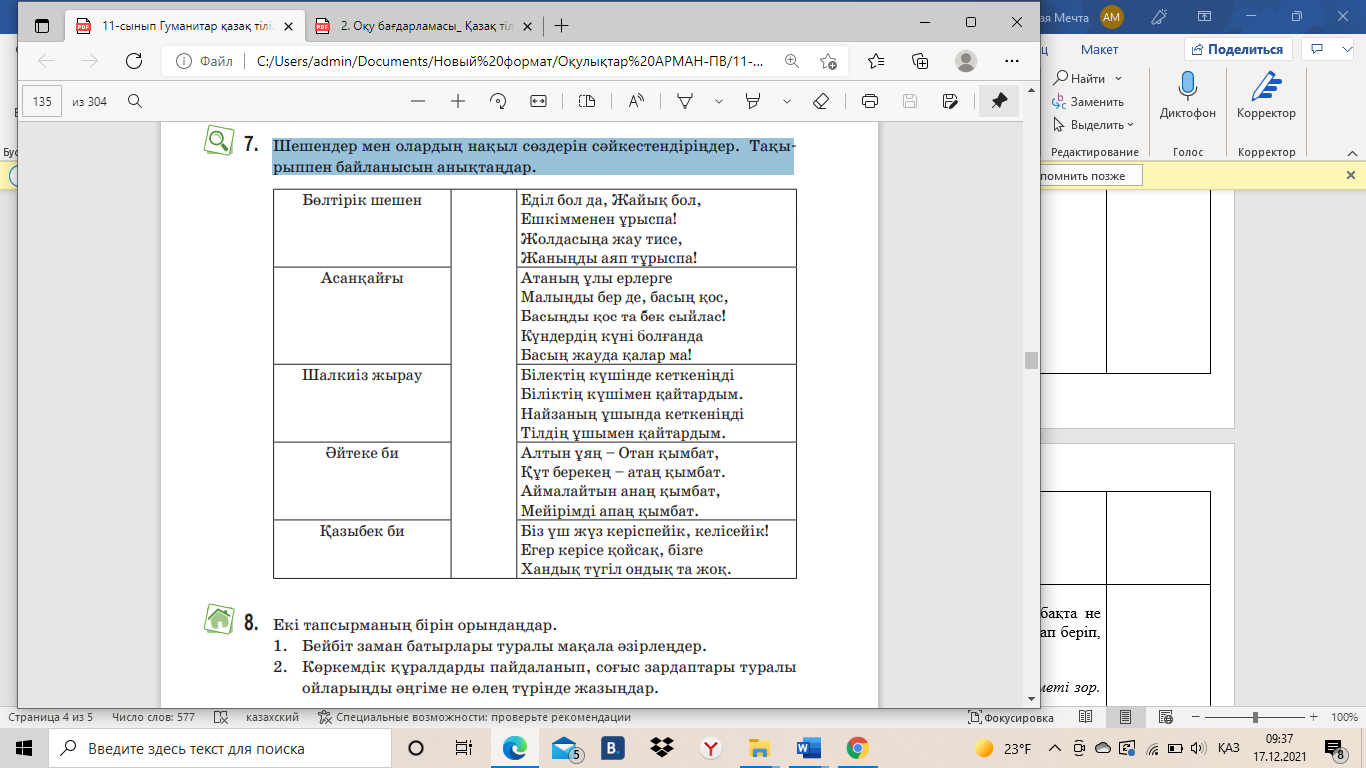The height and width of the screenshot is (768, 1366).
Task: Zoom out of the PDF
Action: tap(418, 101)
